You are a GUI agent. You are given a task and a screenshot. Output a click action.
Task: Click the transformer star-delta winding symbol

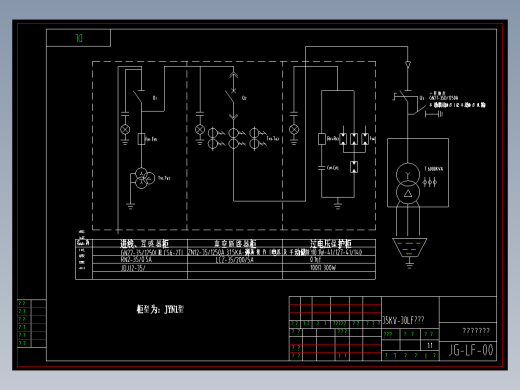pos(408,184)
